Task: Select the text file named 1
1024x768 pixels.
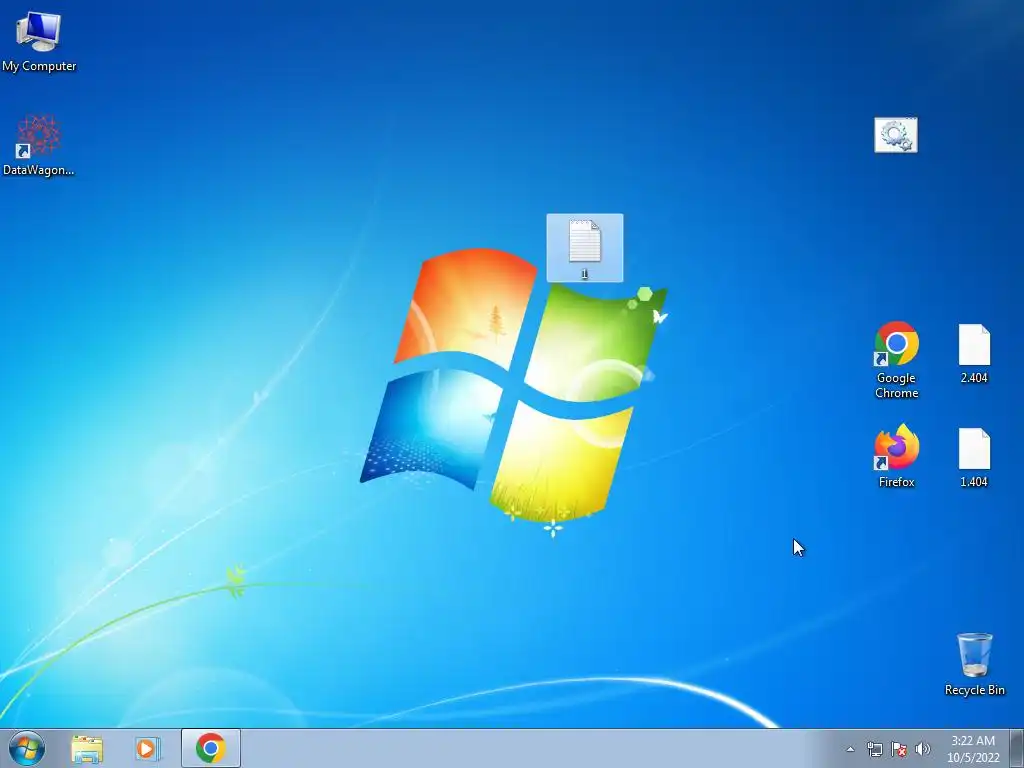Action: (584, 249)
